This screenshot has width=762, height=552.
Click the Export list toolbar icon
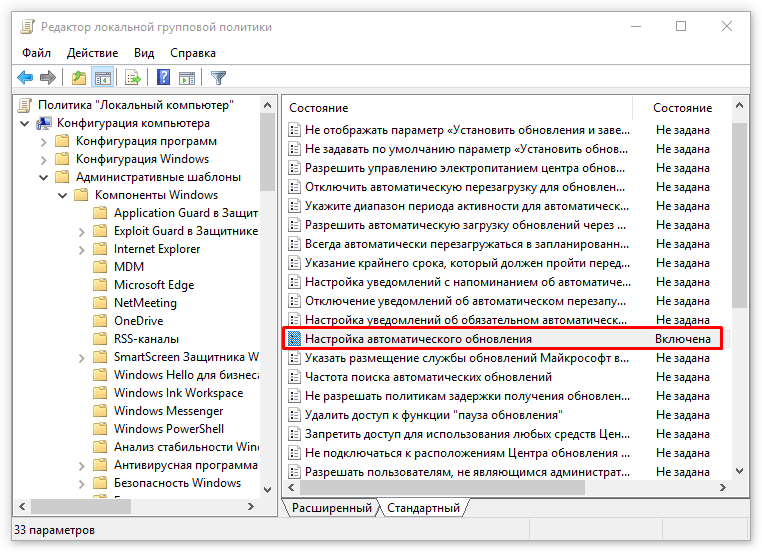[x=132, y=77]
